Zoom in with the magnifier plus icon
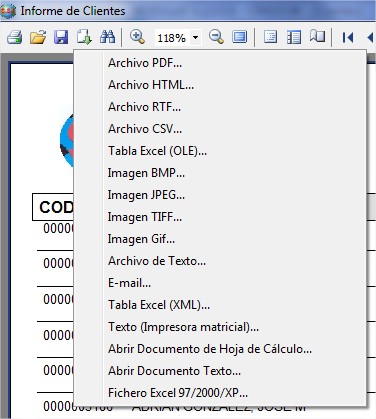Image resolution: width=376 pixels, height=419 pixels. pos(137,37)
